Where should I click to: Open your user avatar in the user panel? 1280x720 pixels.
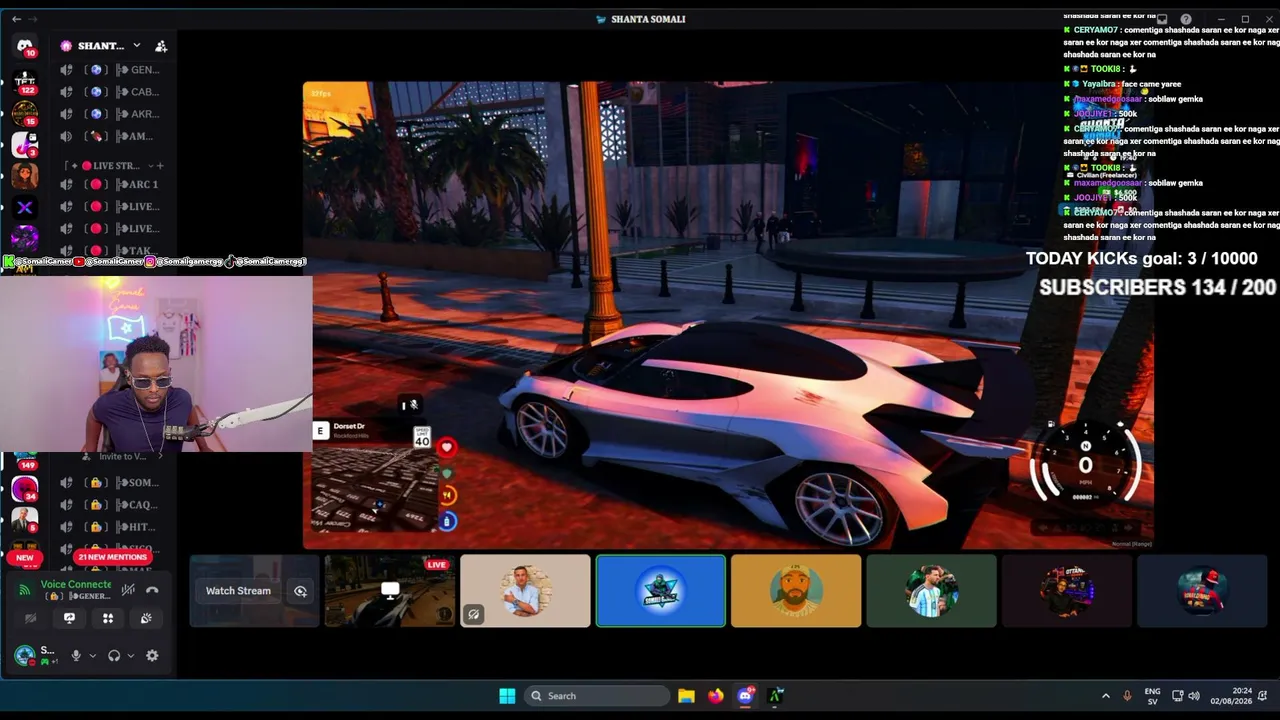click(25, 656)
